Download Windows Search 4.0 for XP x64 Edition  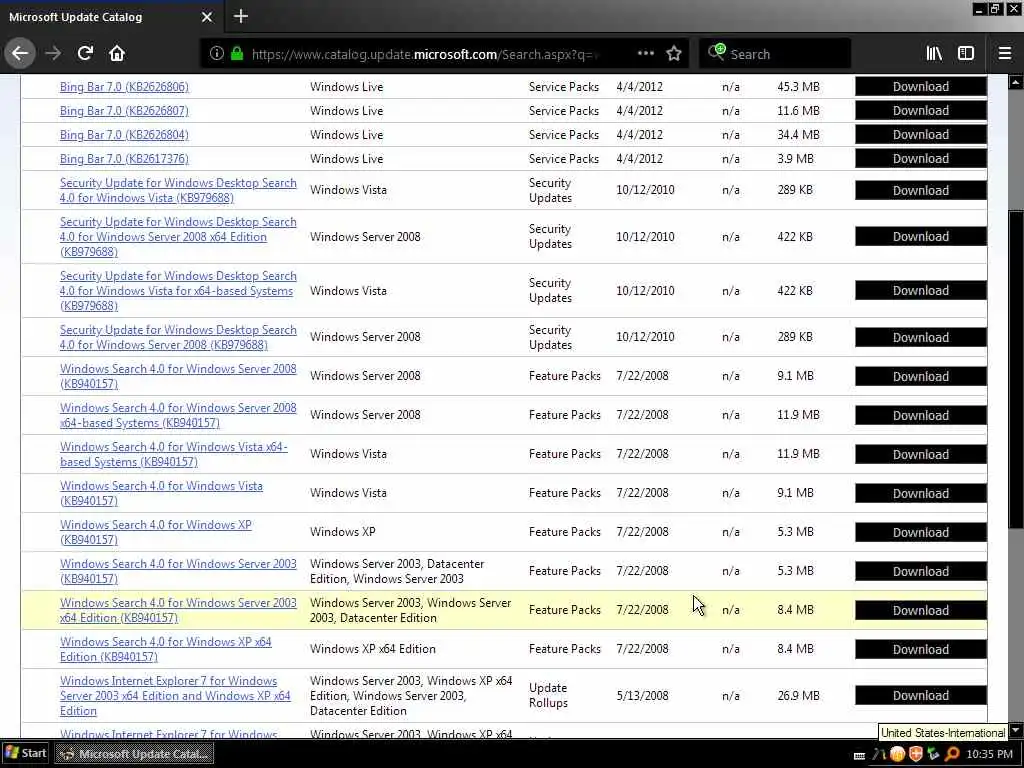click(920, 649)
